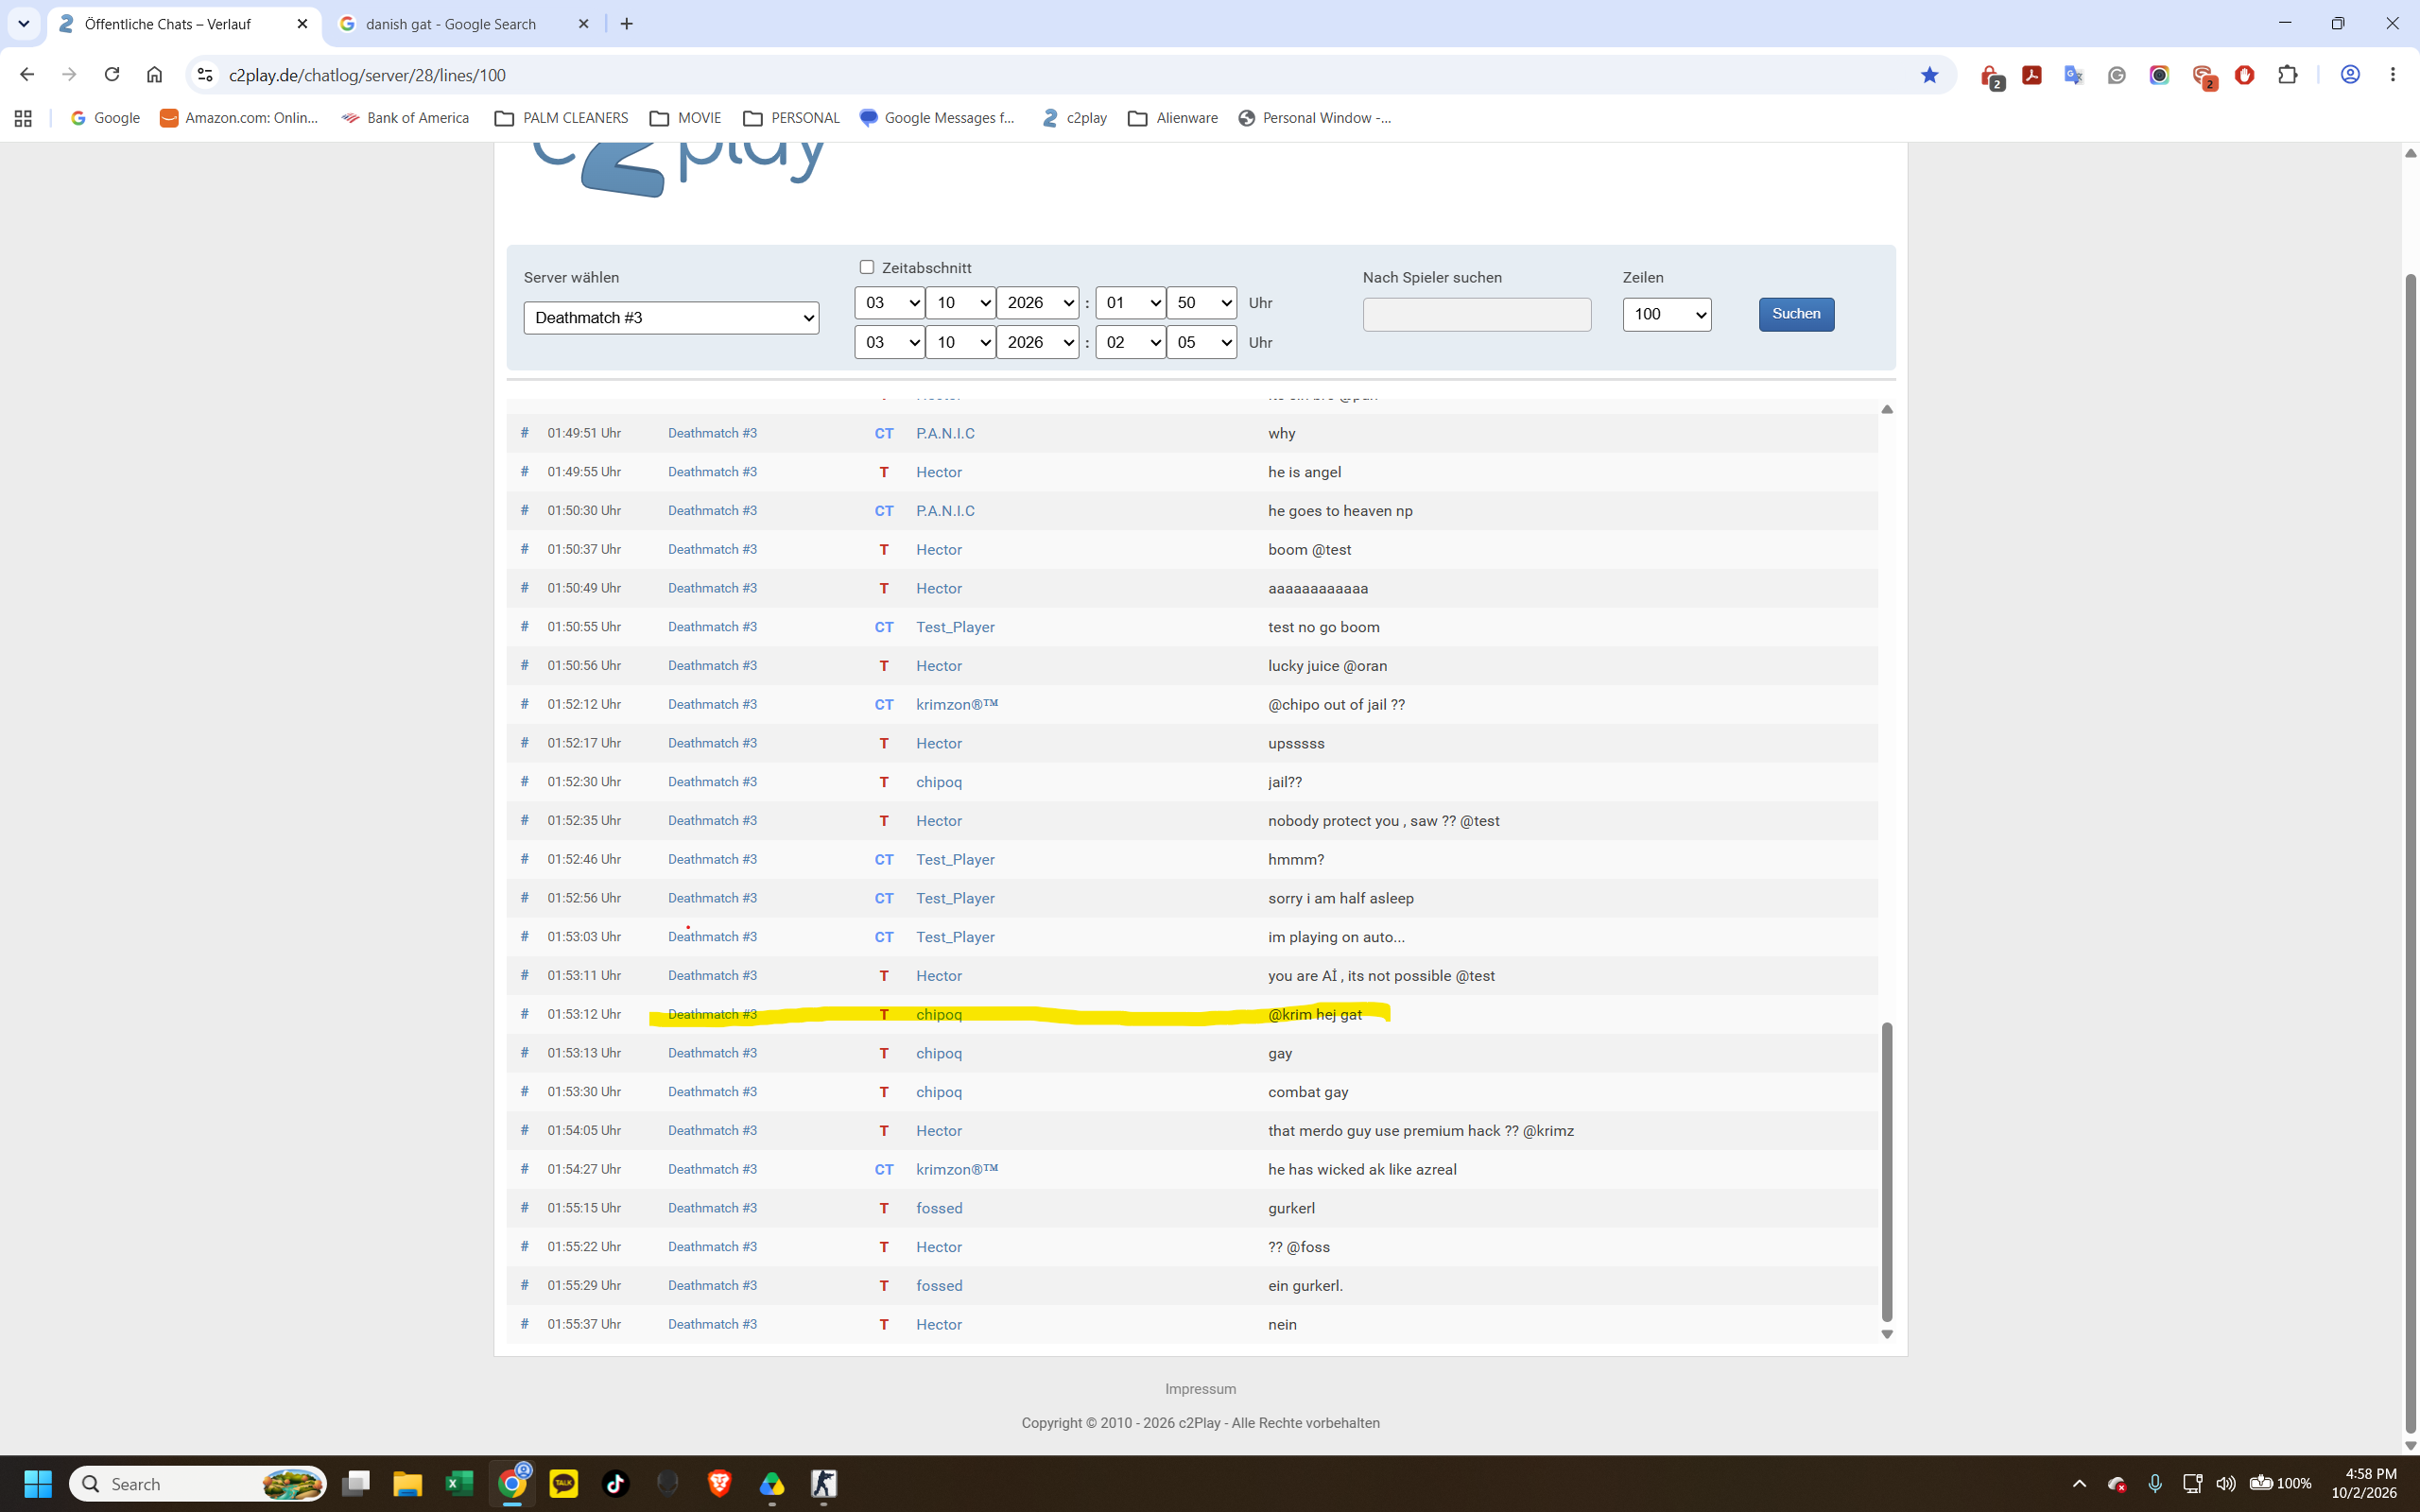This screenshot has height=1512, width=2420.
Task: Open the c2play bookmark
Action: click(x=1074, y=118)
